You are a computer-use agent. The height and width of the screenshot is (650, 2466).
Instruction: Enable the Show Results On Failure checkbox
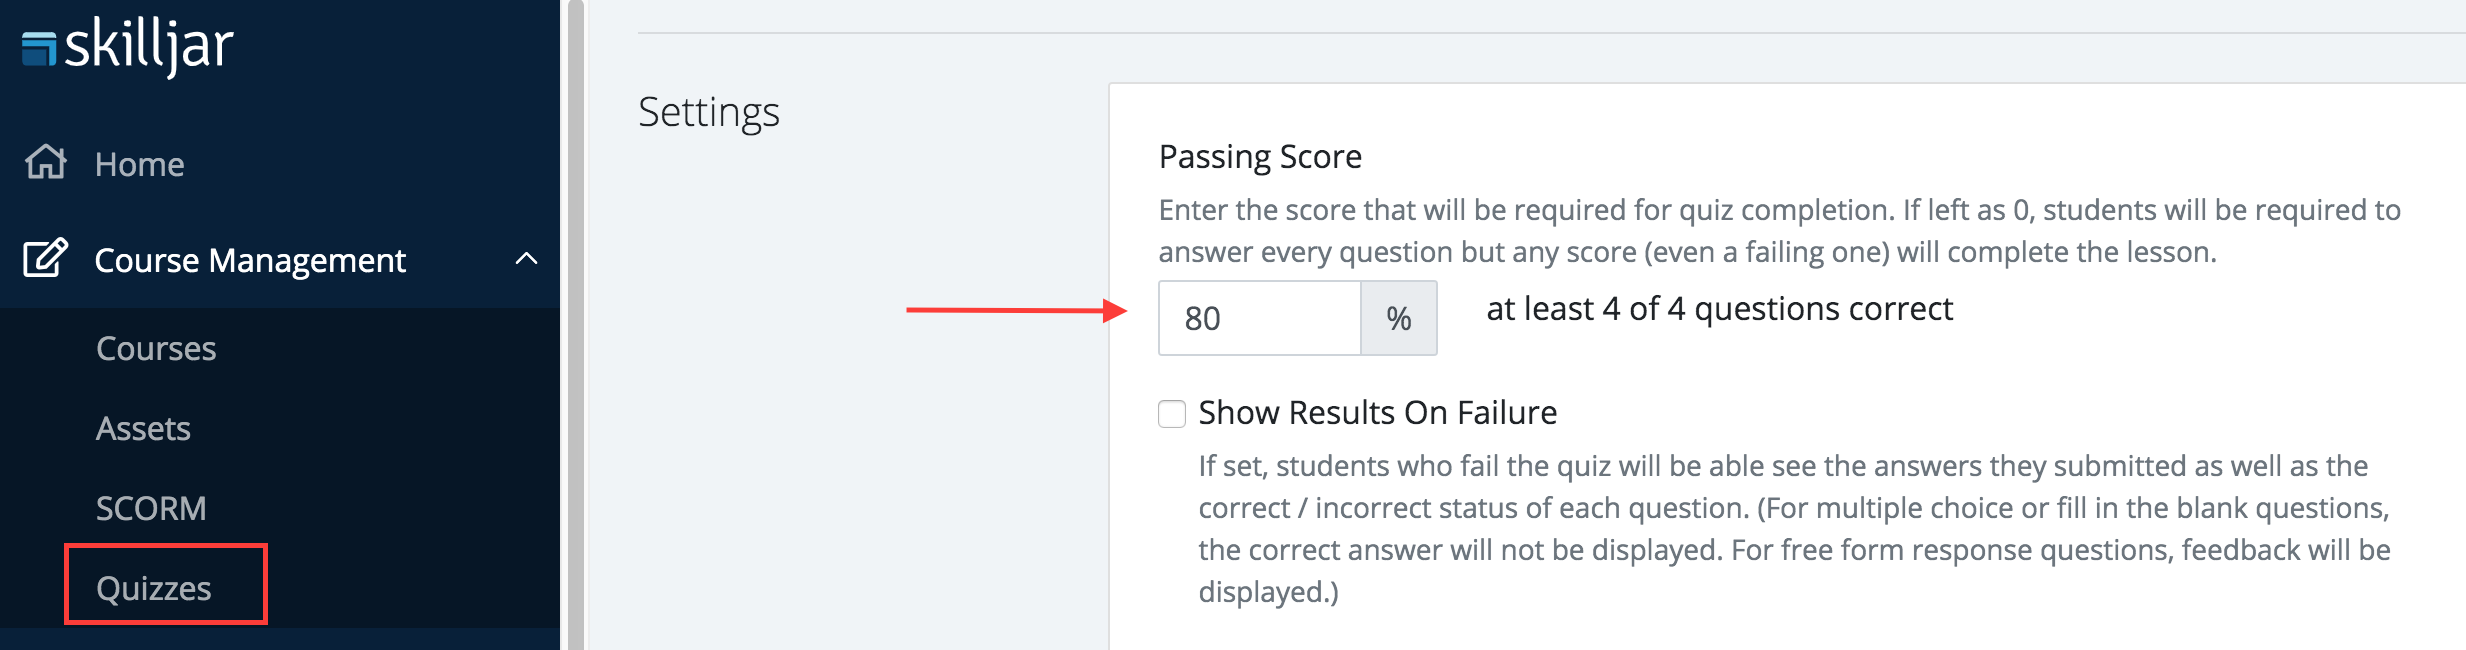[1172, 413]
